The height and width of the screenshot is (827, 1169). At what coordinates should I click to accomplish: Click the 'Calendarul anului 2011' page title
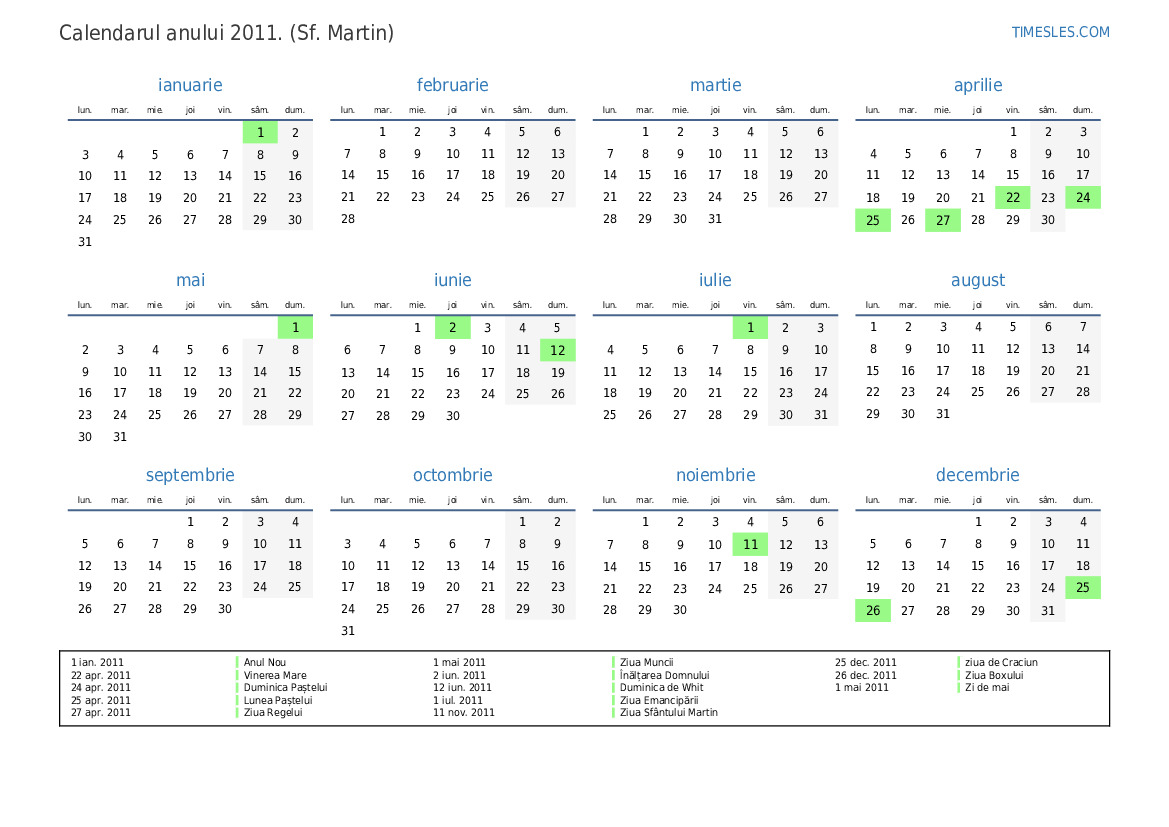click(226, 33)
